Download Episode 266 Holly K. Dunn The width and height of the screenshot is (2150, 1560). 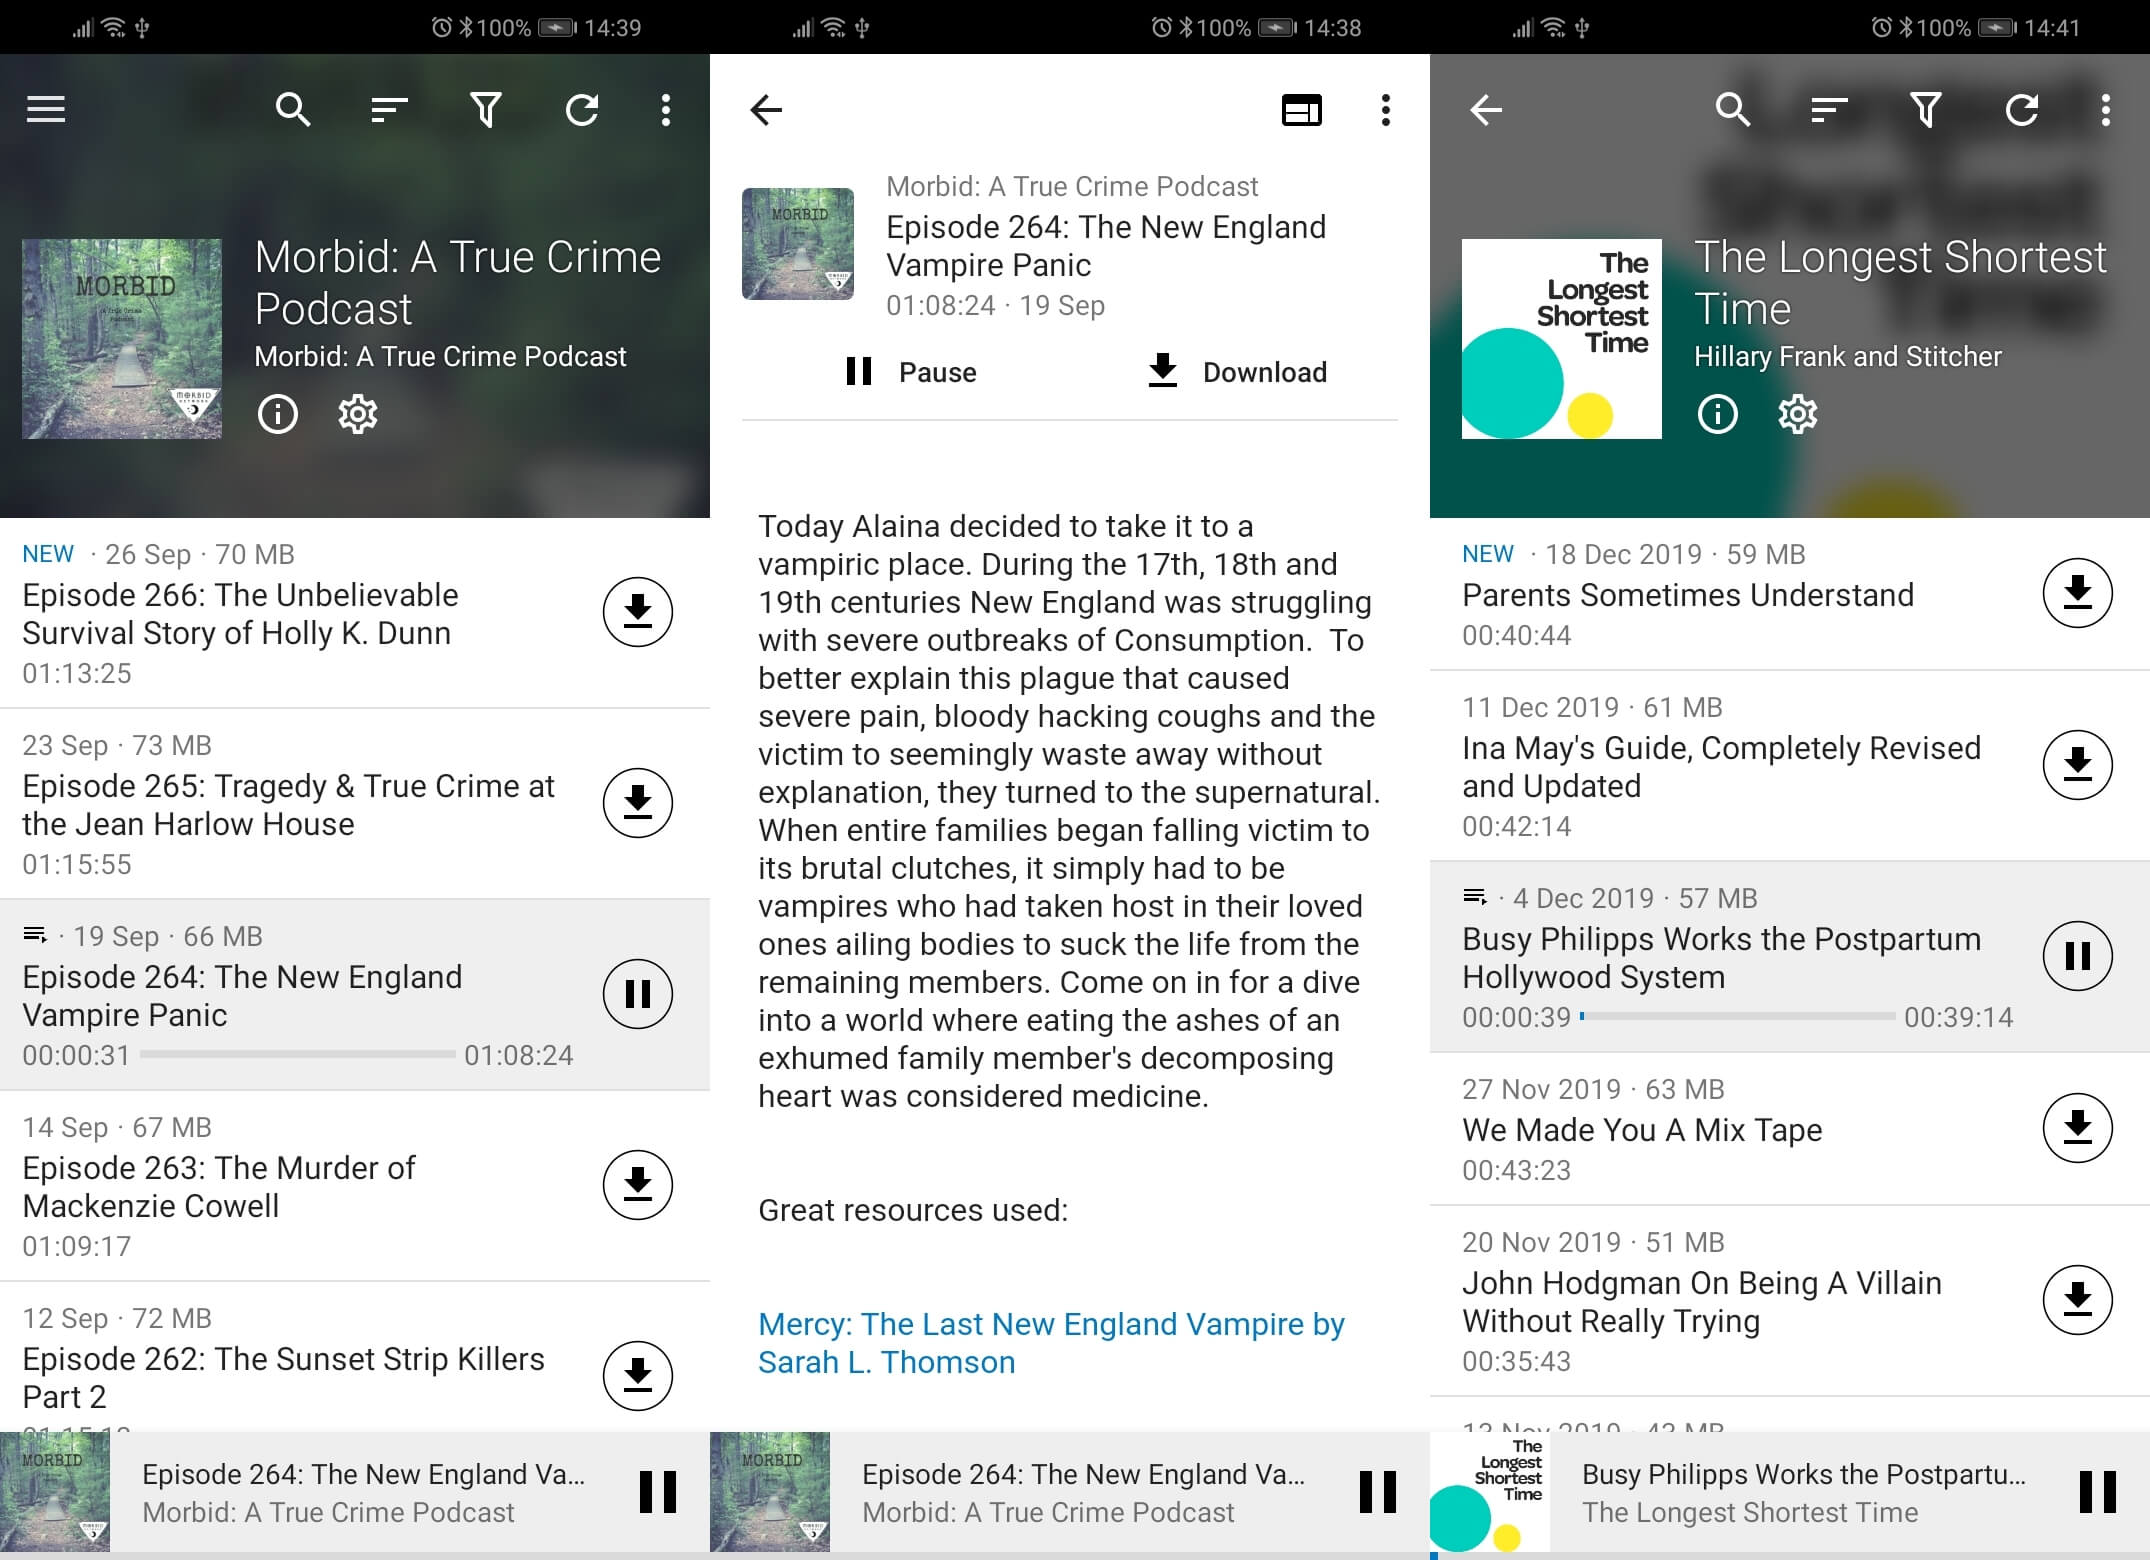[x=637, y=612]
